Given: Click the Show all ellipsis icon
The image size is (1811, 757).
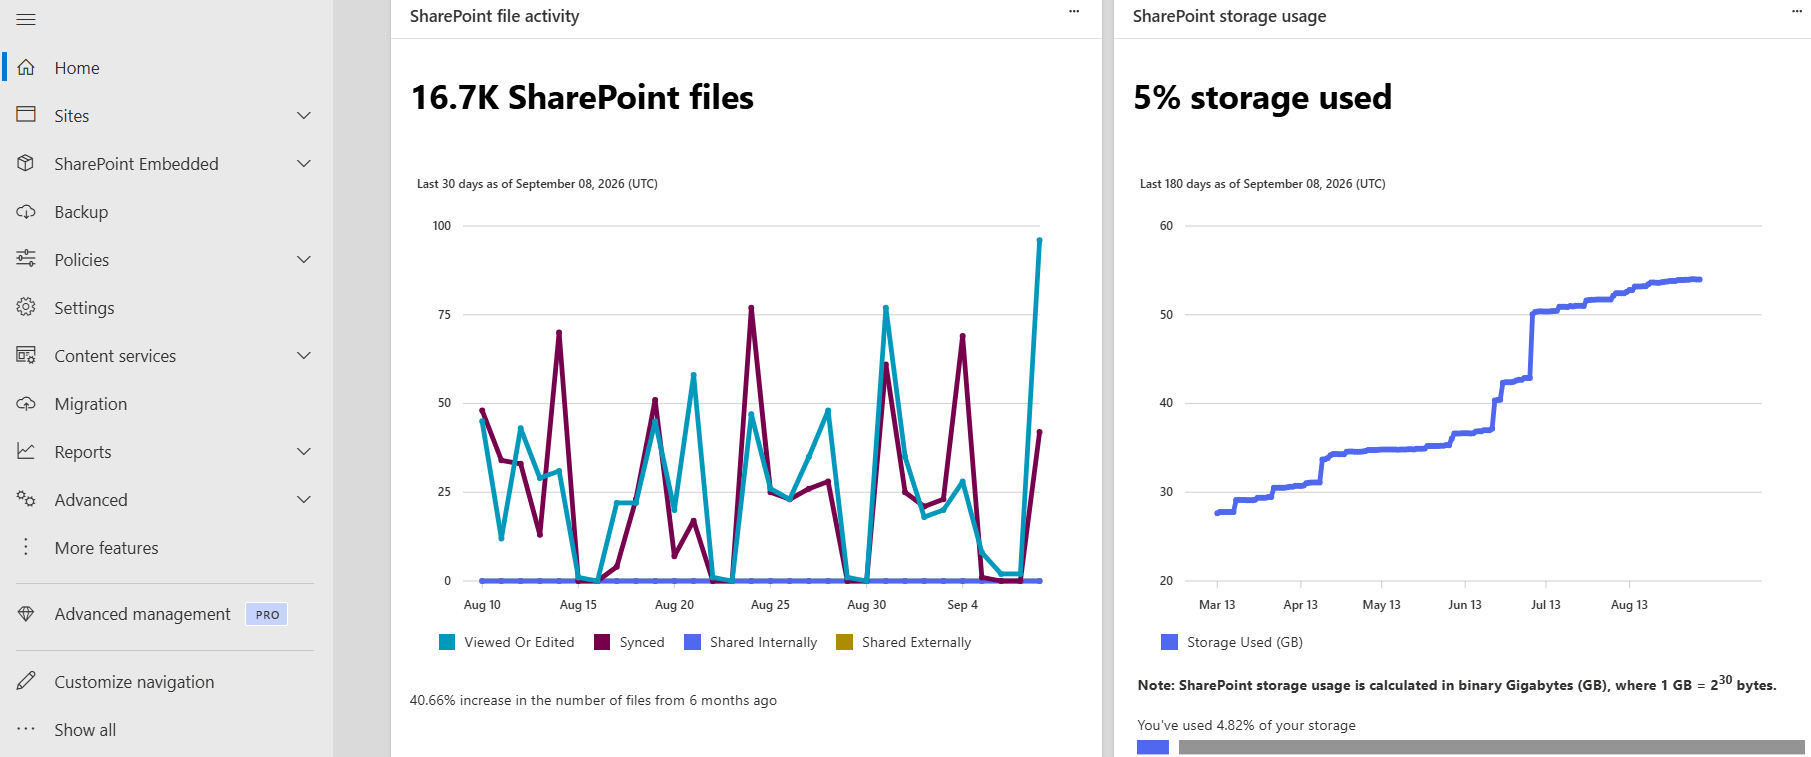Looking at the screenshot, I should 26,729.
